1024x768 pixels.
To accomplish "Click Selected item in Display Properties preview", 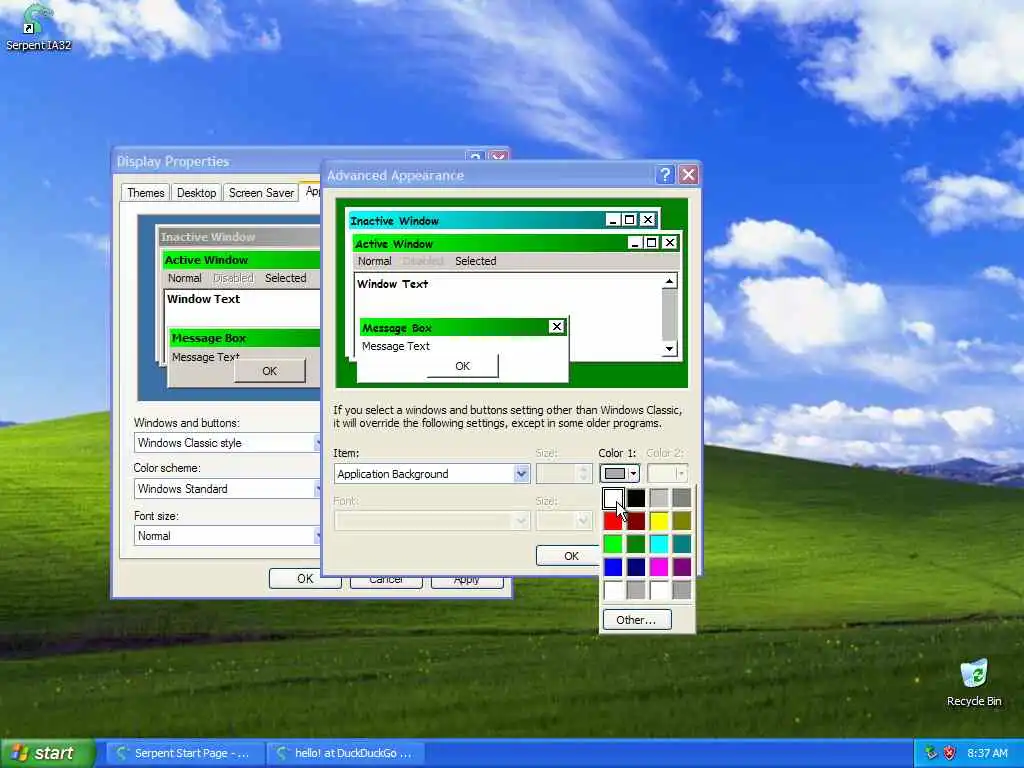I will (285, 278).
